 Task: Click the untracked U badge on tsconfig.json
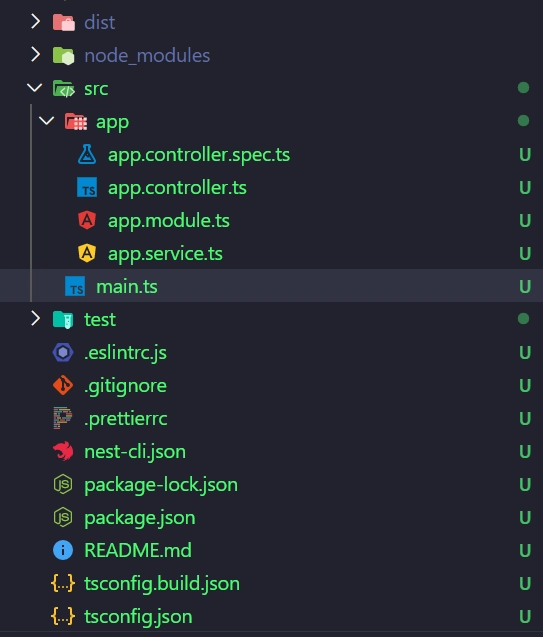(525, 617)
